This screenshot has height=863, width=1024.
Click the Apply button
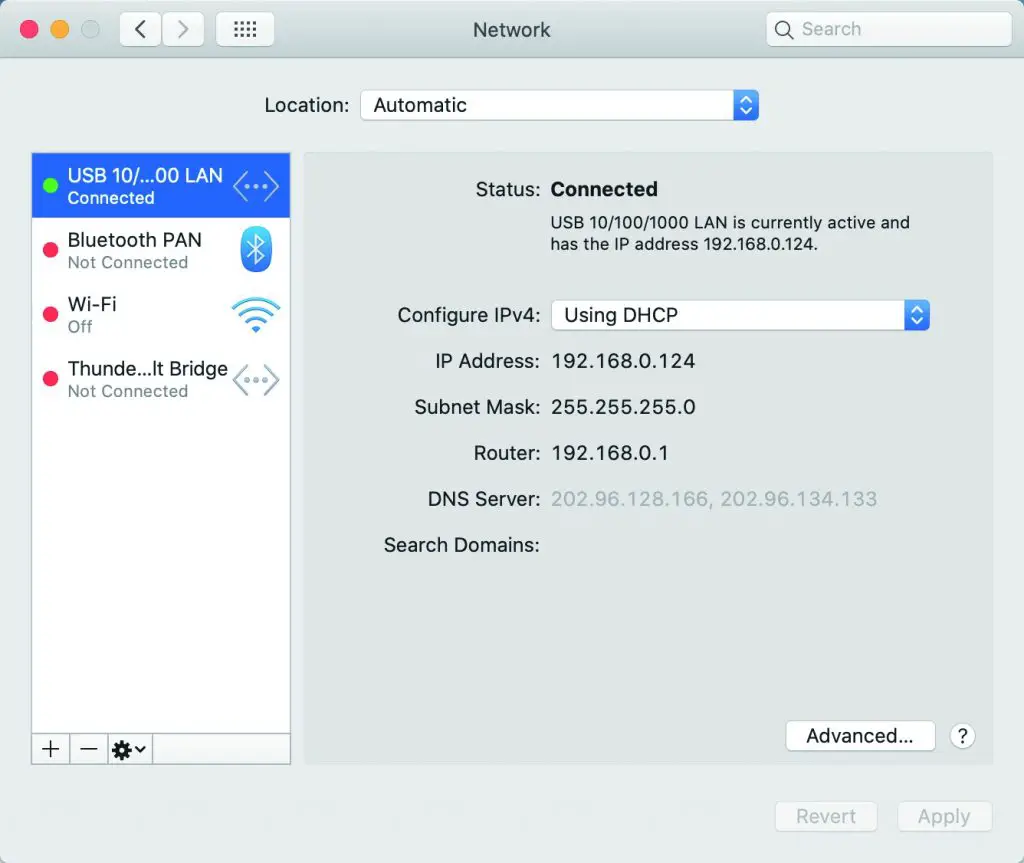point(944,817)
